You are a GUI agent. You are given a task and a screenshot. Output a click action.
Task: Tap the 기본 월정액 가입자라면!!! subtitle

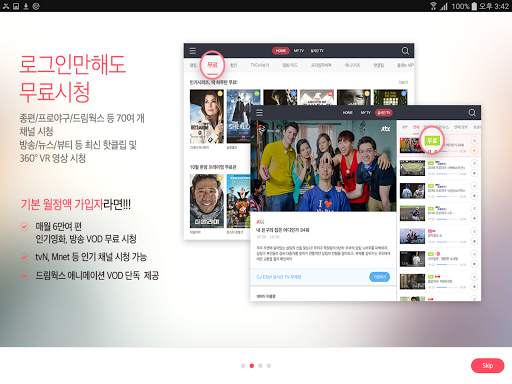76,204
